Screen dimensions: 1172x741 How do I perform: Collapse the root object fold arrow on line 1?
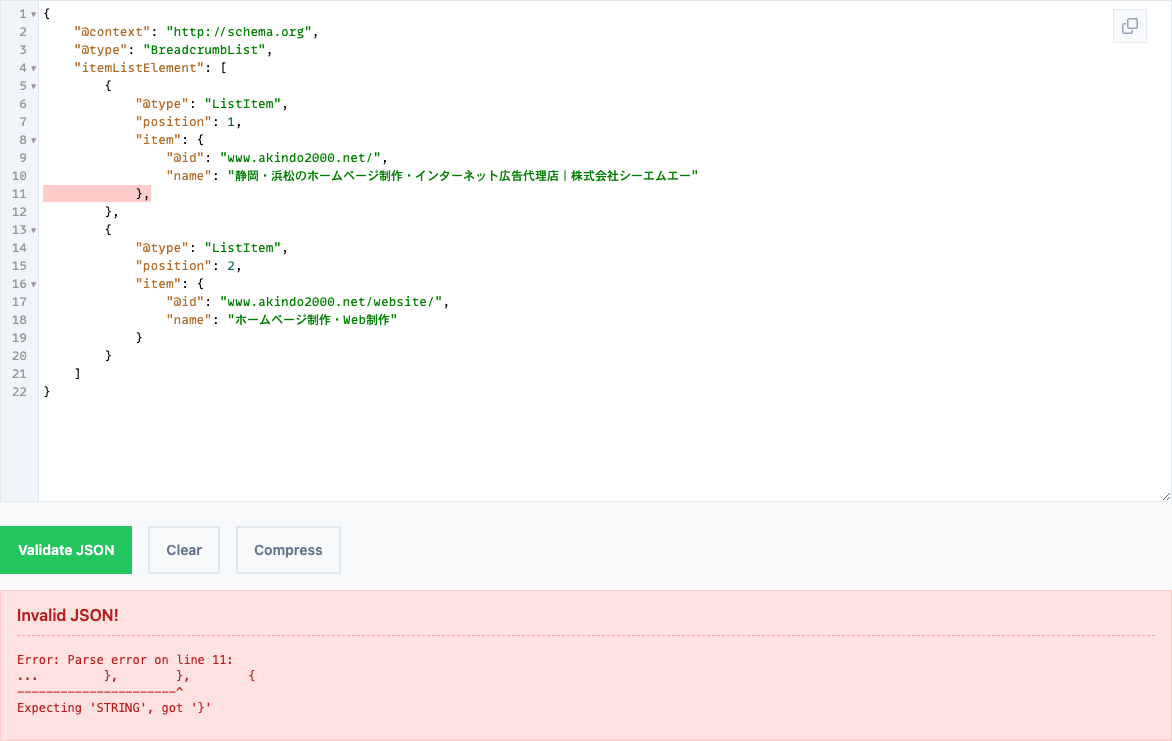34,14
